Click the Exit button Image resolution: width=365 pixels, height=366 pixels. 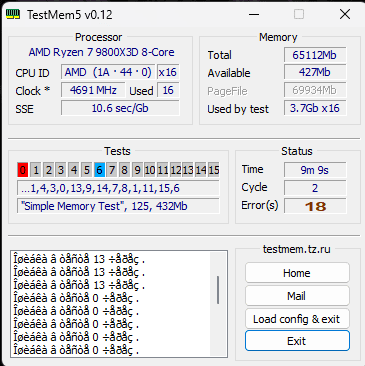pos(297,341)
